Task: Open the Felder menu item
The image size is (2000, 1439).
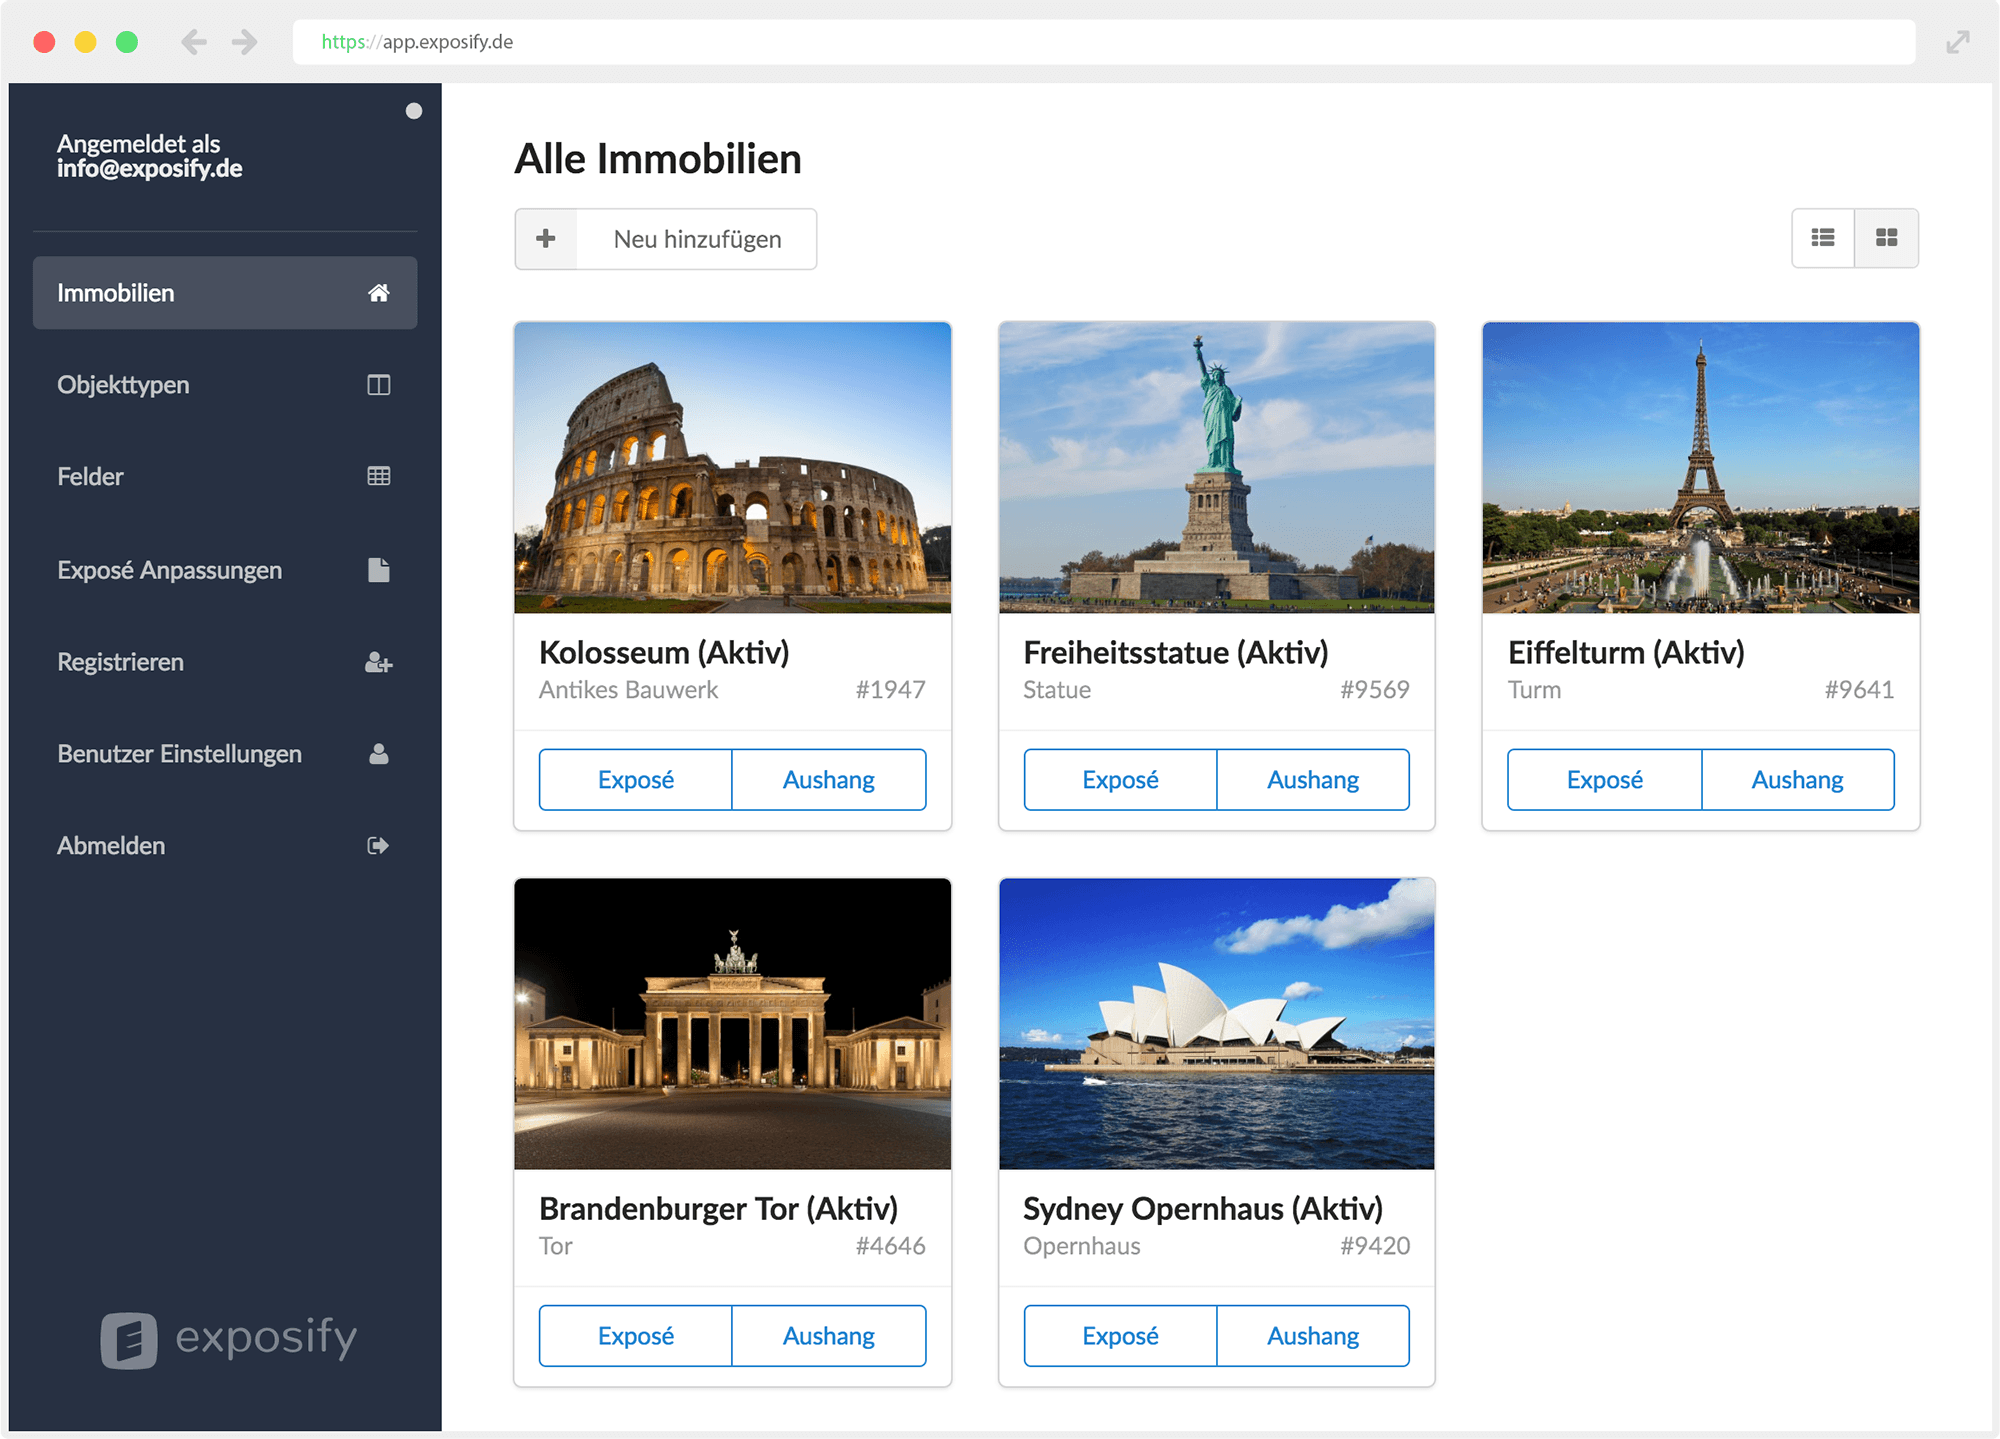Action: pos(225,476)
